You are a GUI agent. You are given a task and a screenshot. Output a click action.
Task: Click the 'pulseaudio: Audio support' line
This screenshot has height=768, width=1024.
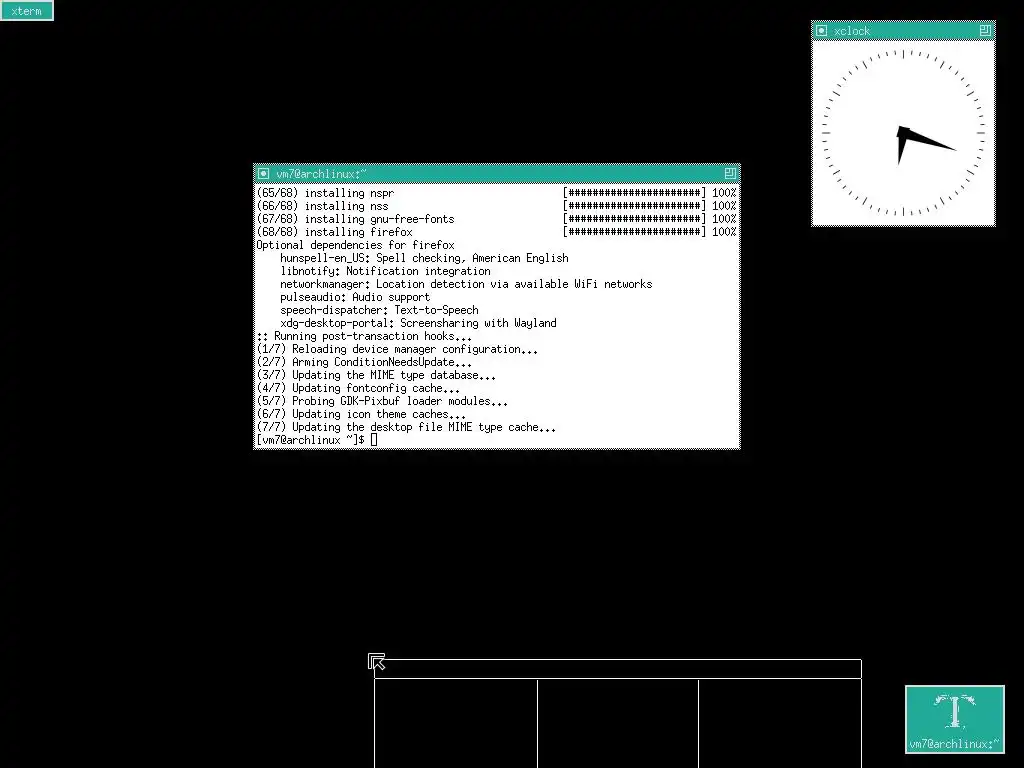coord(355,297)
